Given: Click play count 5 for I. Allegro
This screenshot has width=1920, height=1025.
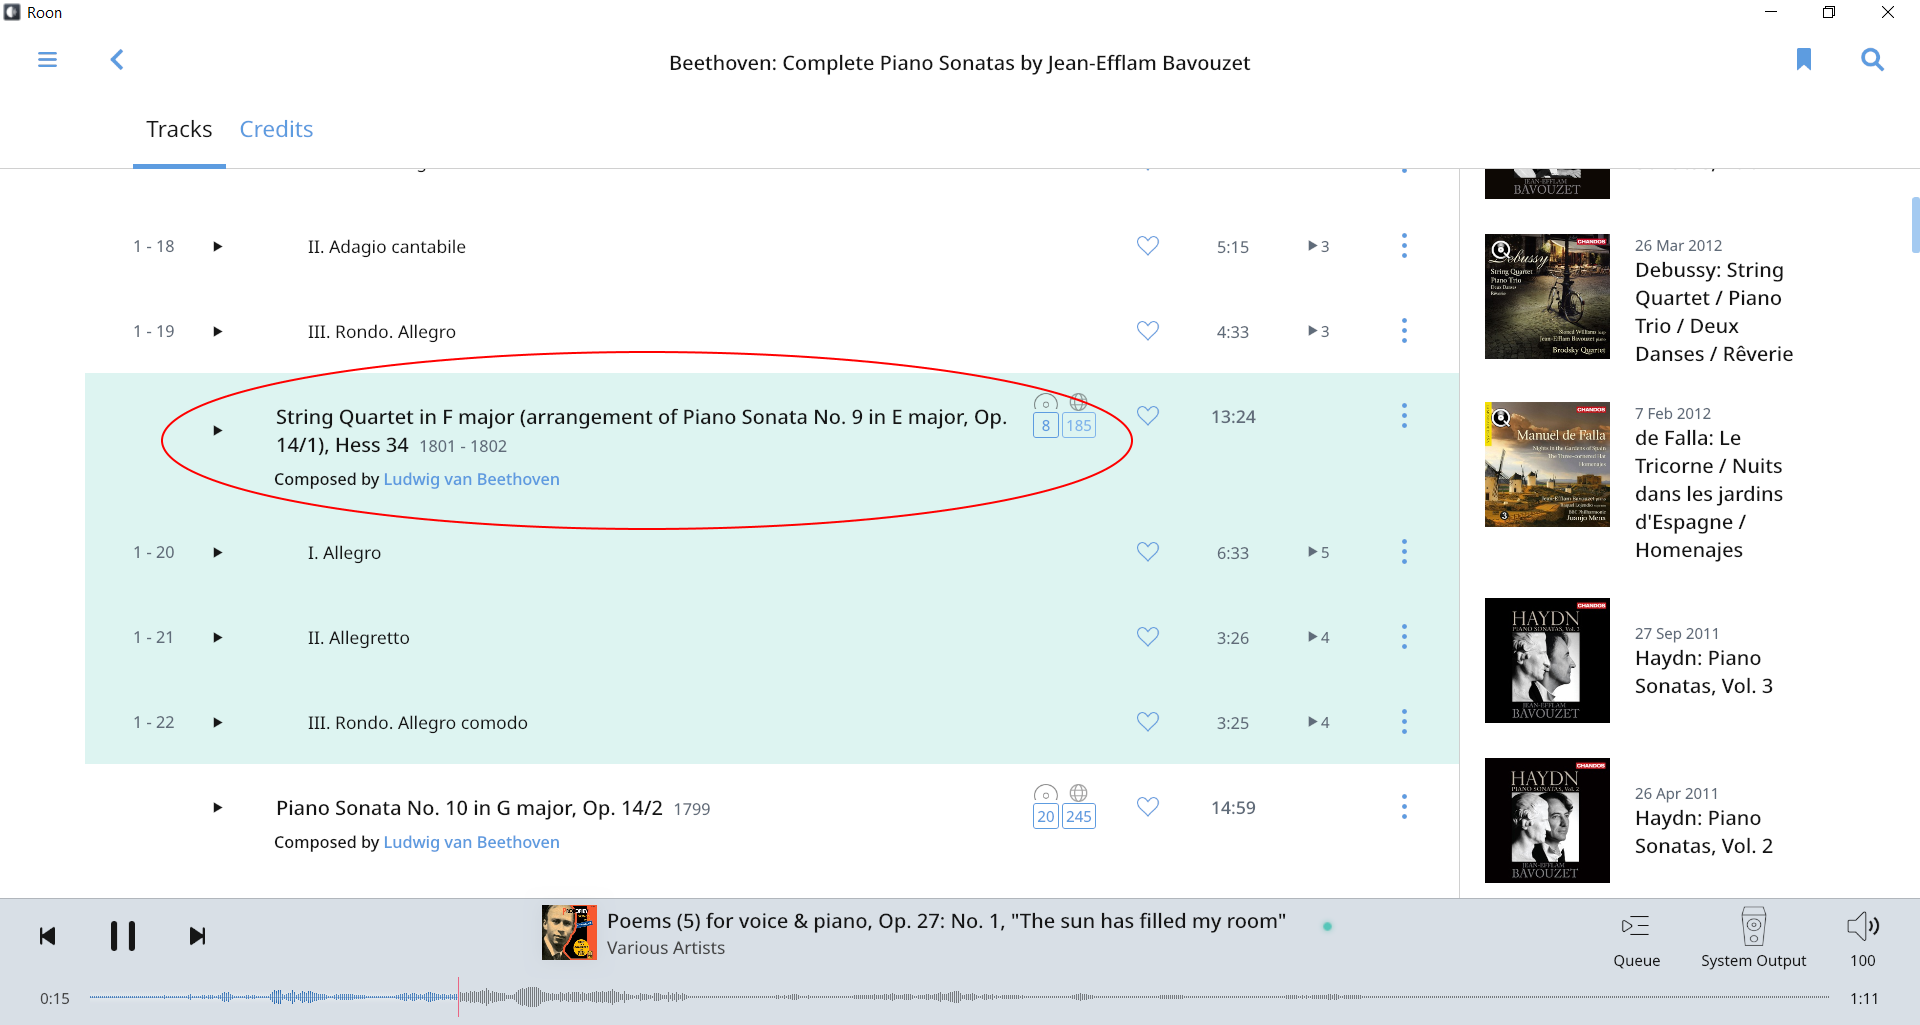Looking at the screenshot, I should 1318,553.
